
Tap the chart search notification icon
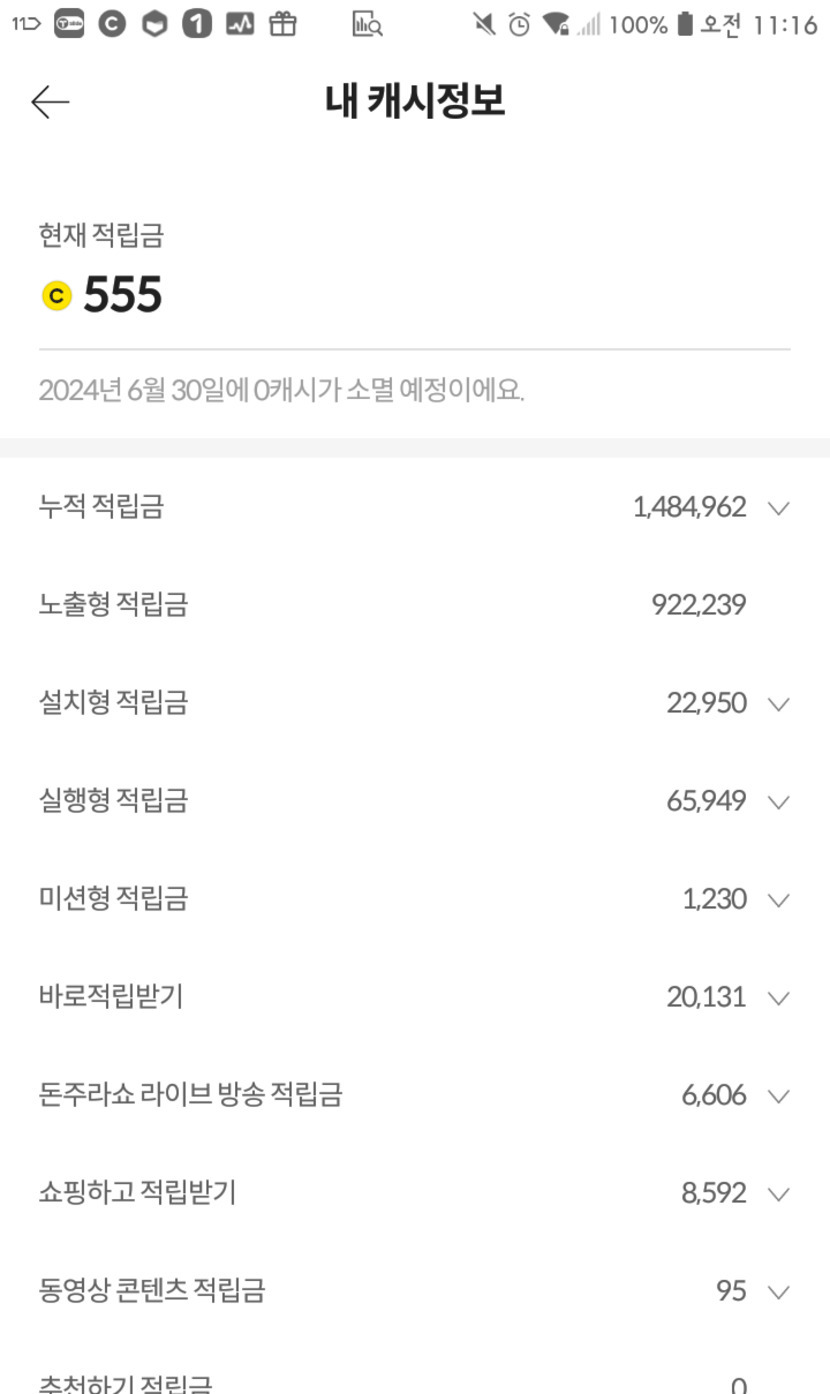[367, 25]
